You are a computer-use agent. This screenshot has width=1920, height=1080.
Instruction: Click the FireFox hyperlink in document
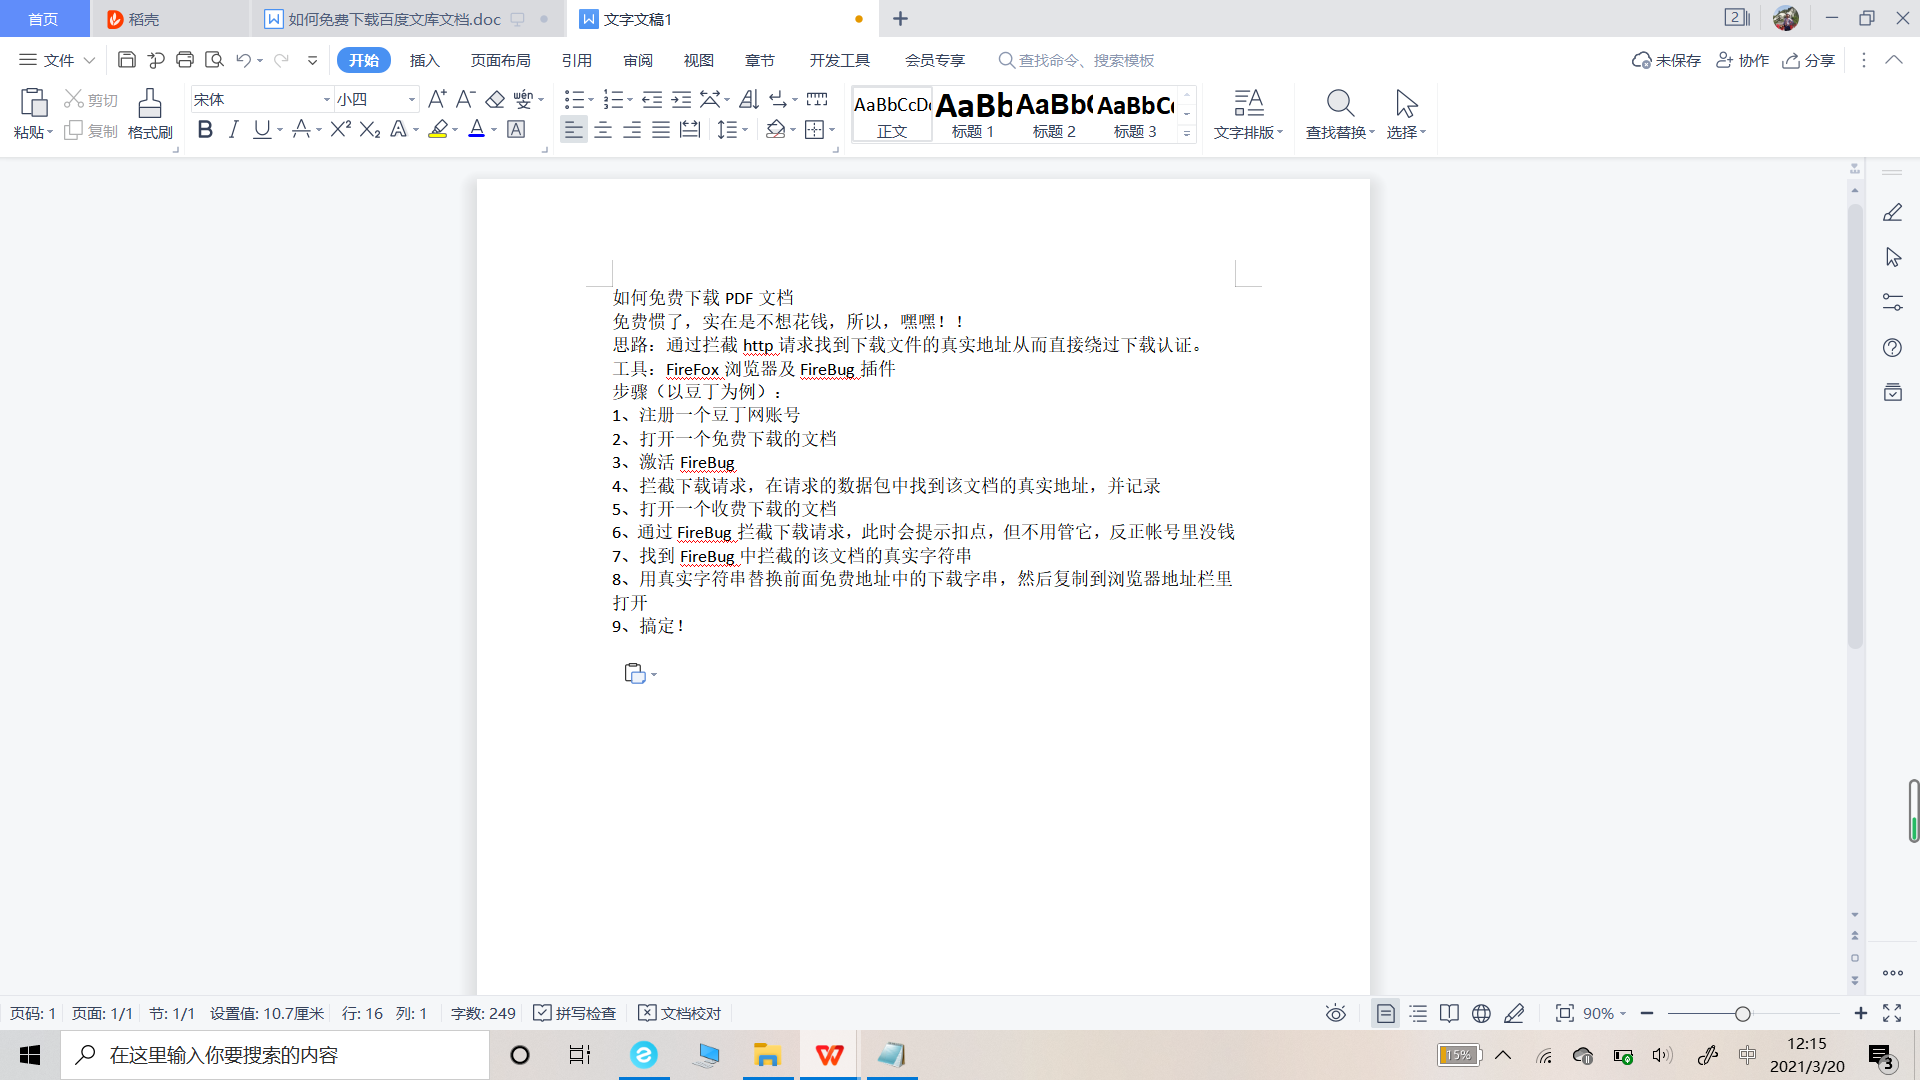692,368
